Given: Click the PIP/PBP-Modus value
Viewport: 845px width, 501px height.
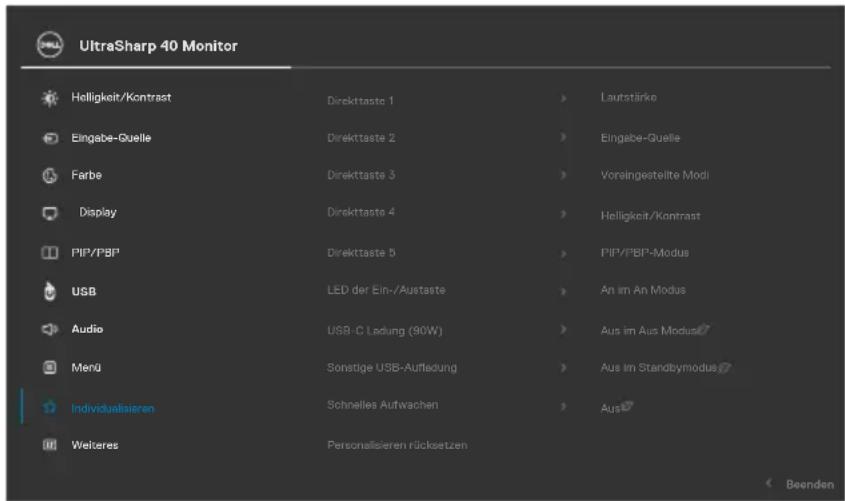Looking at the screenshot, I should [645, 253].
